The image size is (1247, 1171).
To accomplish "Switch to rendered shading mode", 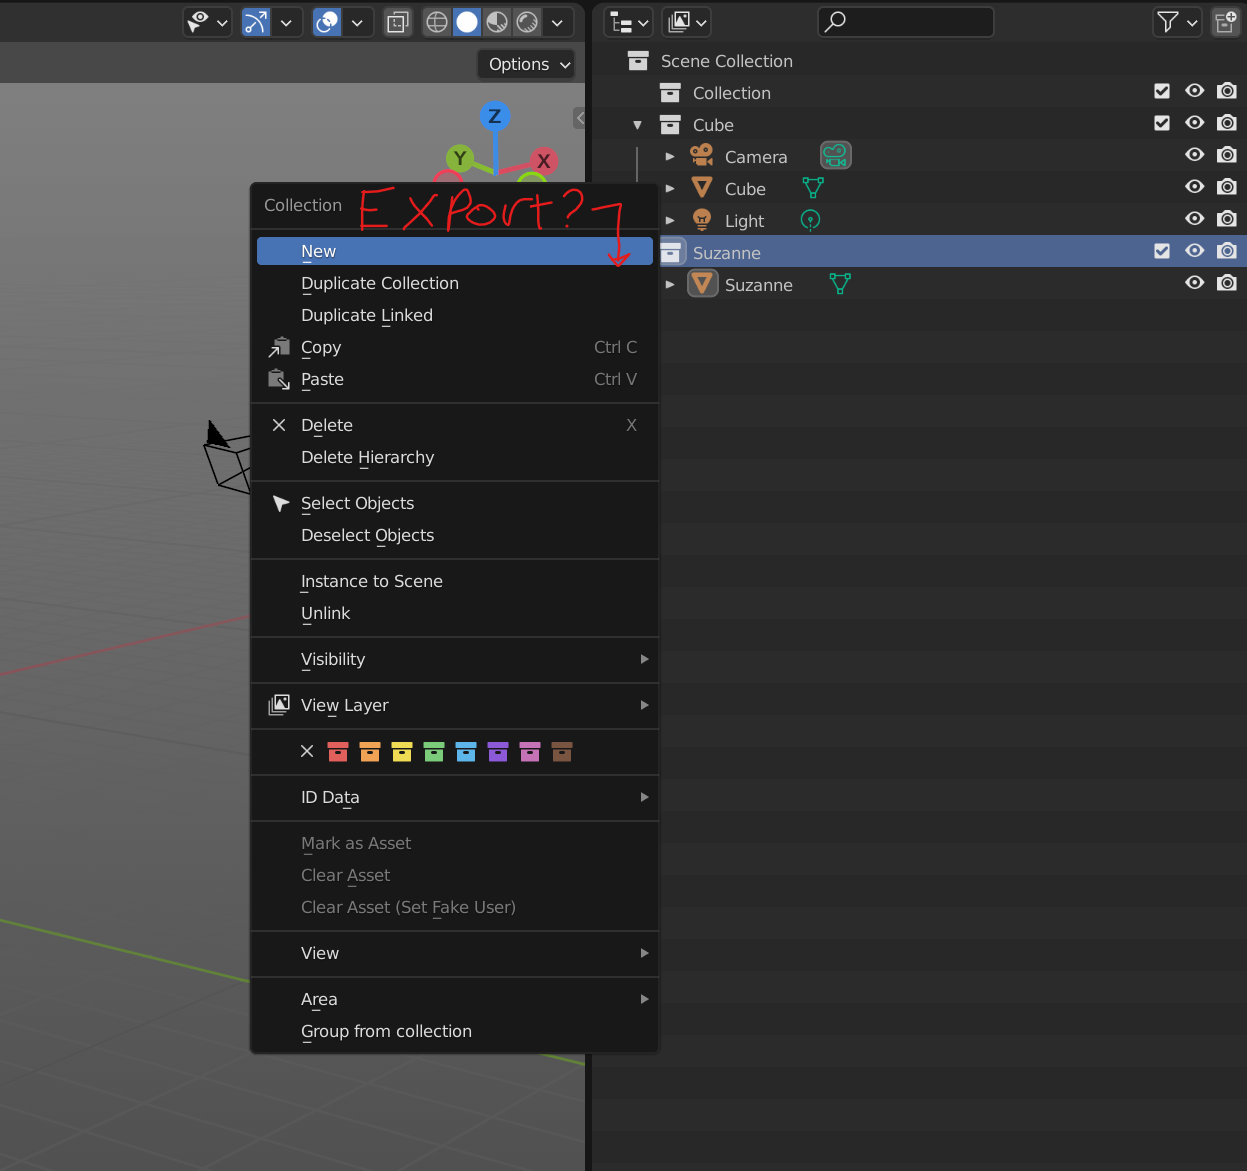I will tap(527, 22).
